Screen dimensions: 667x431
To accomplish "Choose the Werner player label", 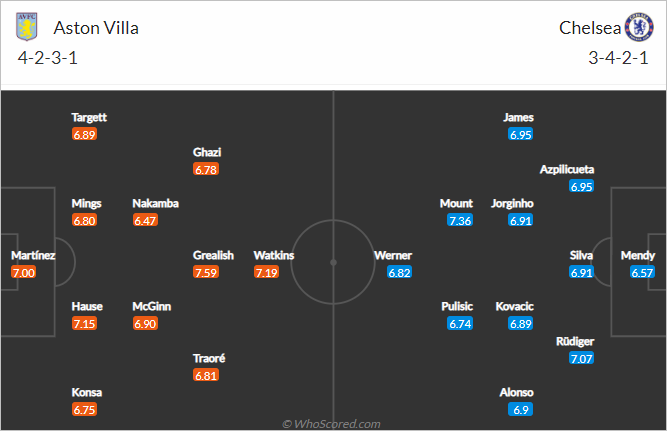I will coord(393,255).
